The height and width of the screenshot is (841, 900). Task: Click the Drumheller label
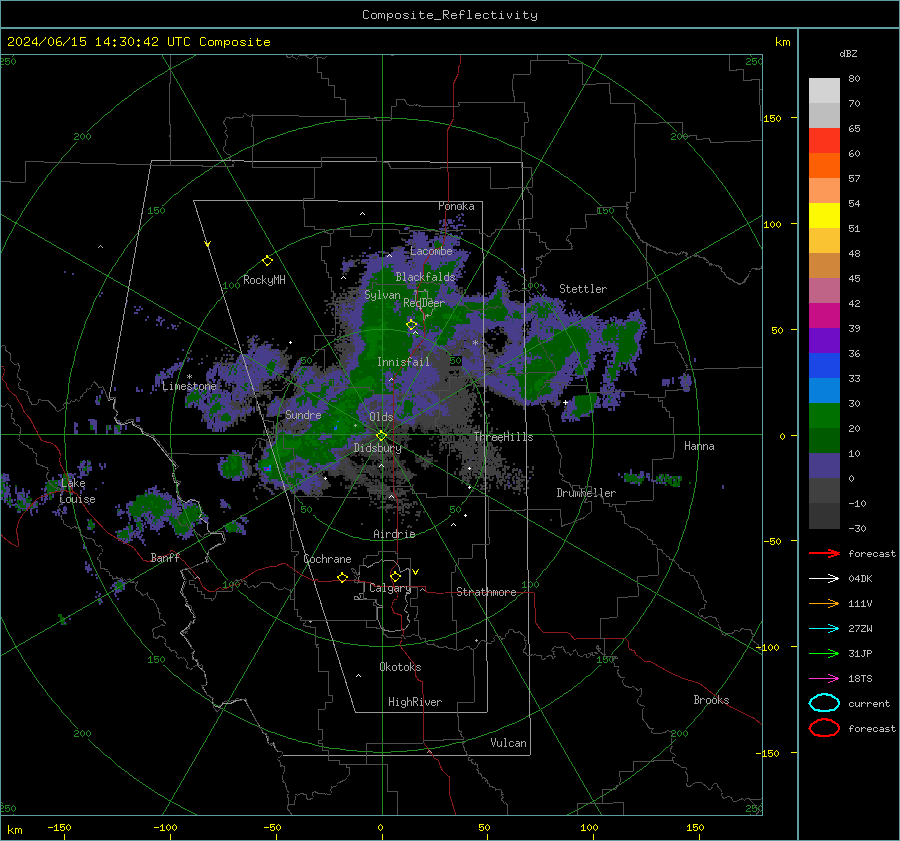(586, 493)
